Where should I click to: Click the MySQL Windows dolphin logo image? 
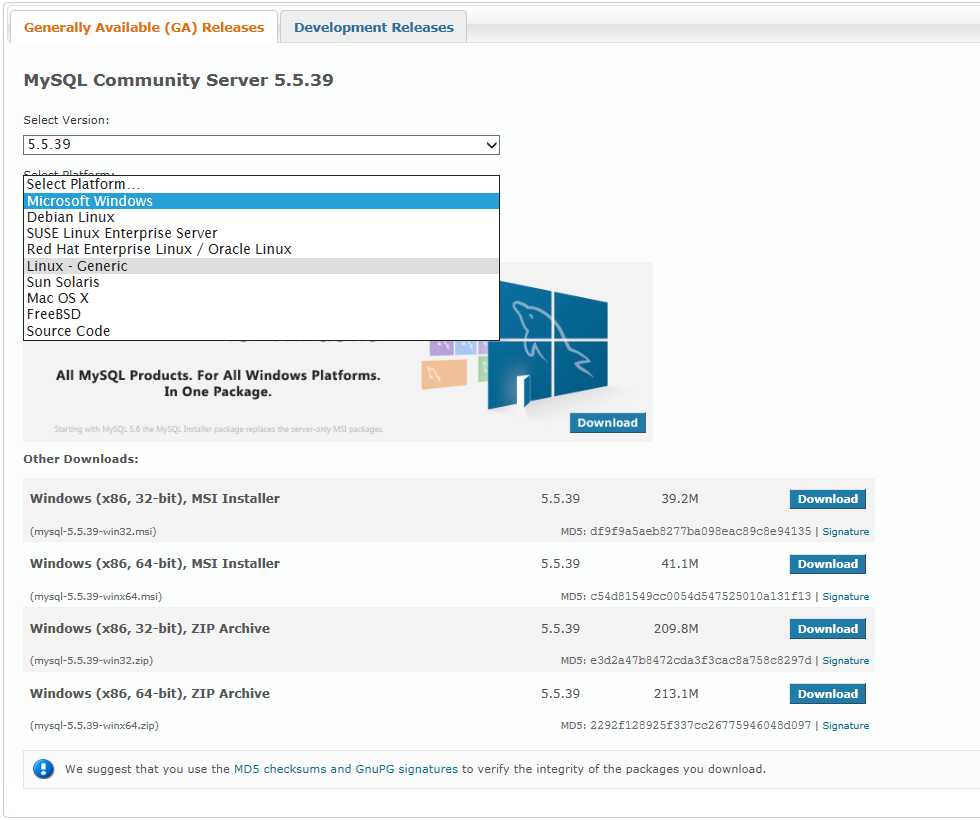548,346
